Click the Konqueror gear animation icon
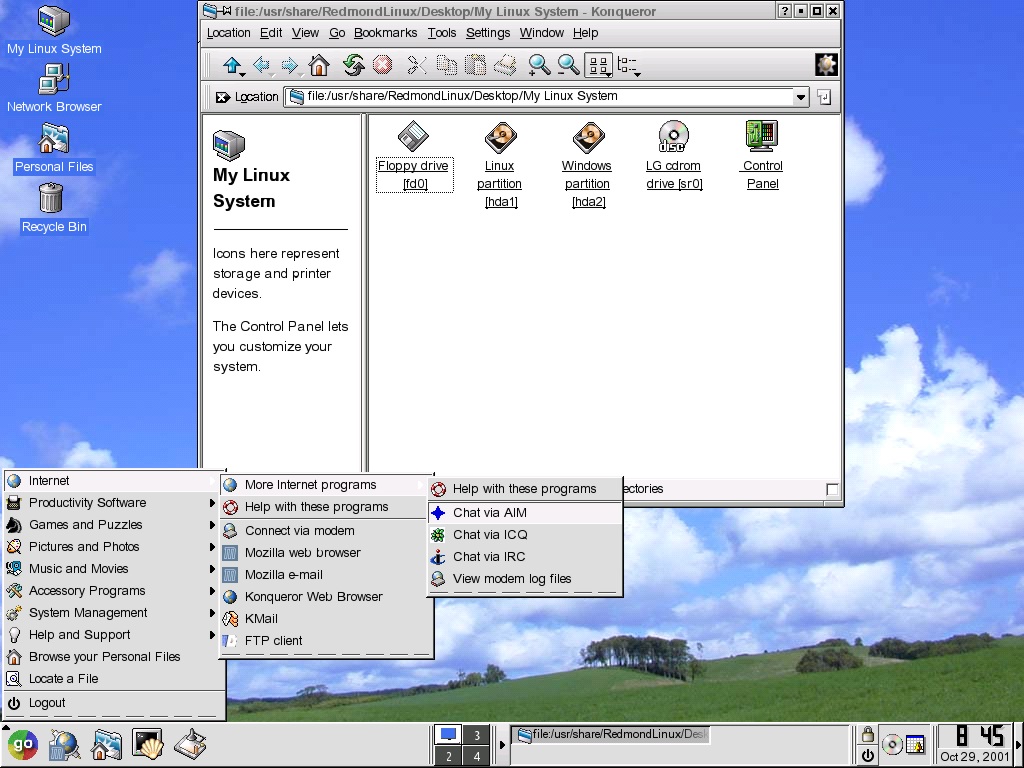This screenshot has width=1024, height=768. click(826, 65)
